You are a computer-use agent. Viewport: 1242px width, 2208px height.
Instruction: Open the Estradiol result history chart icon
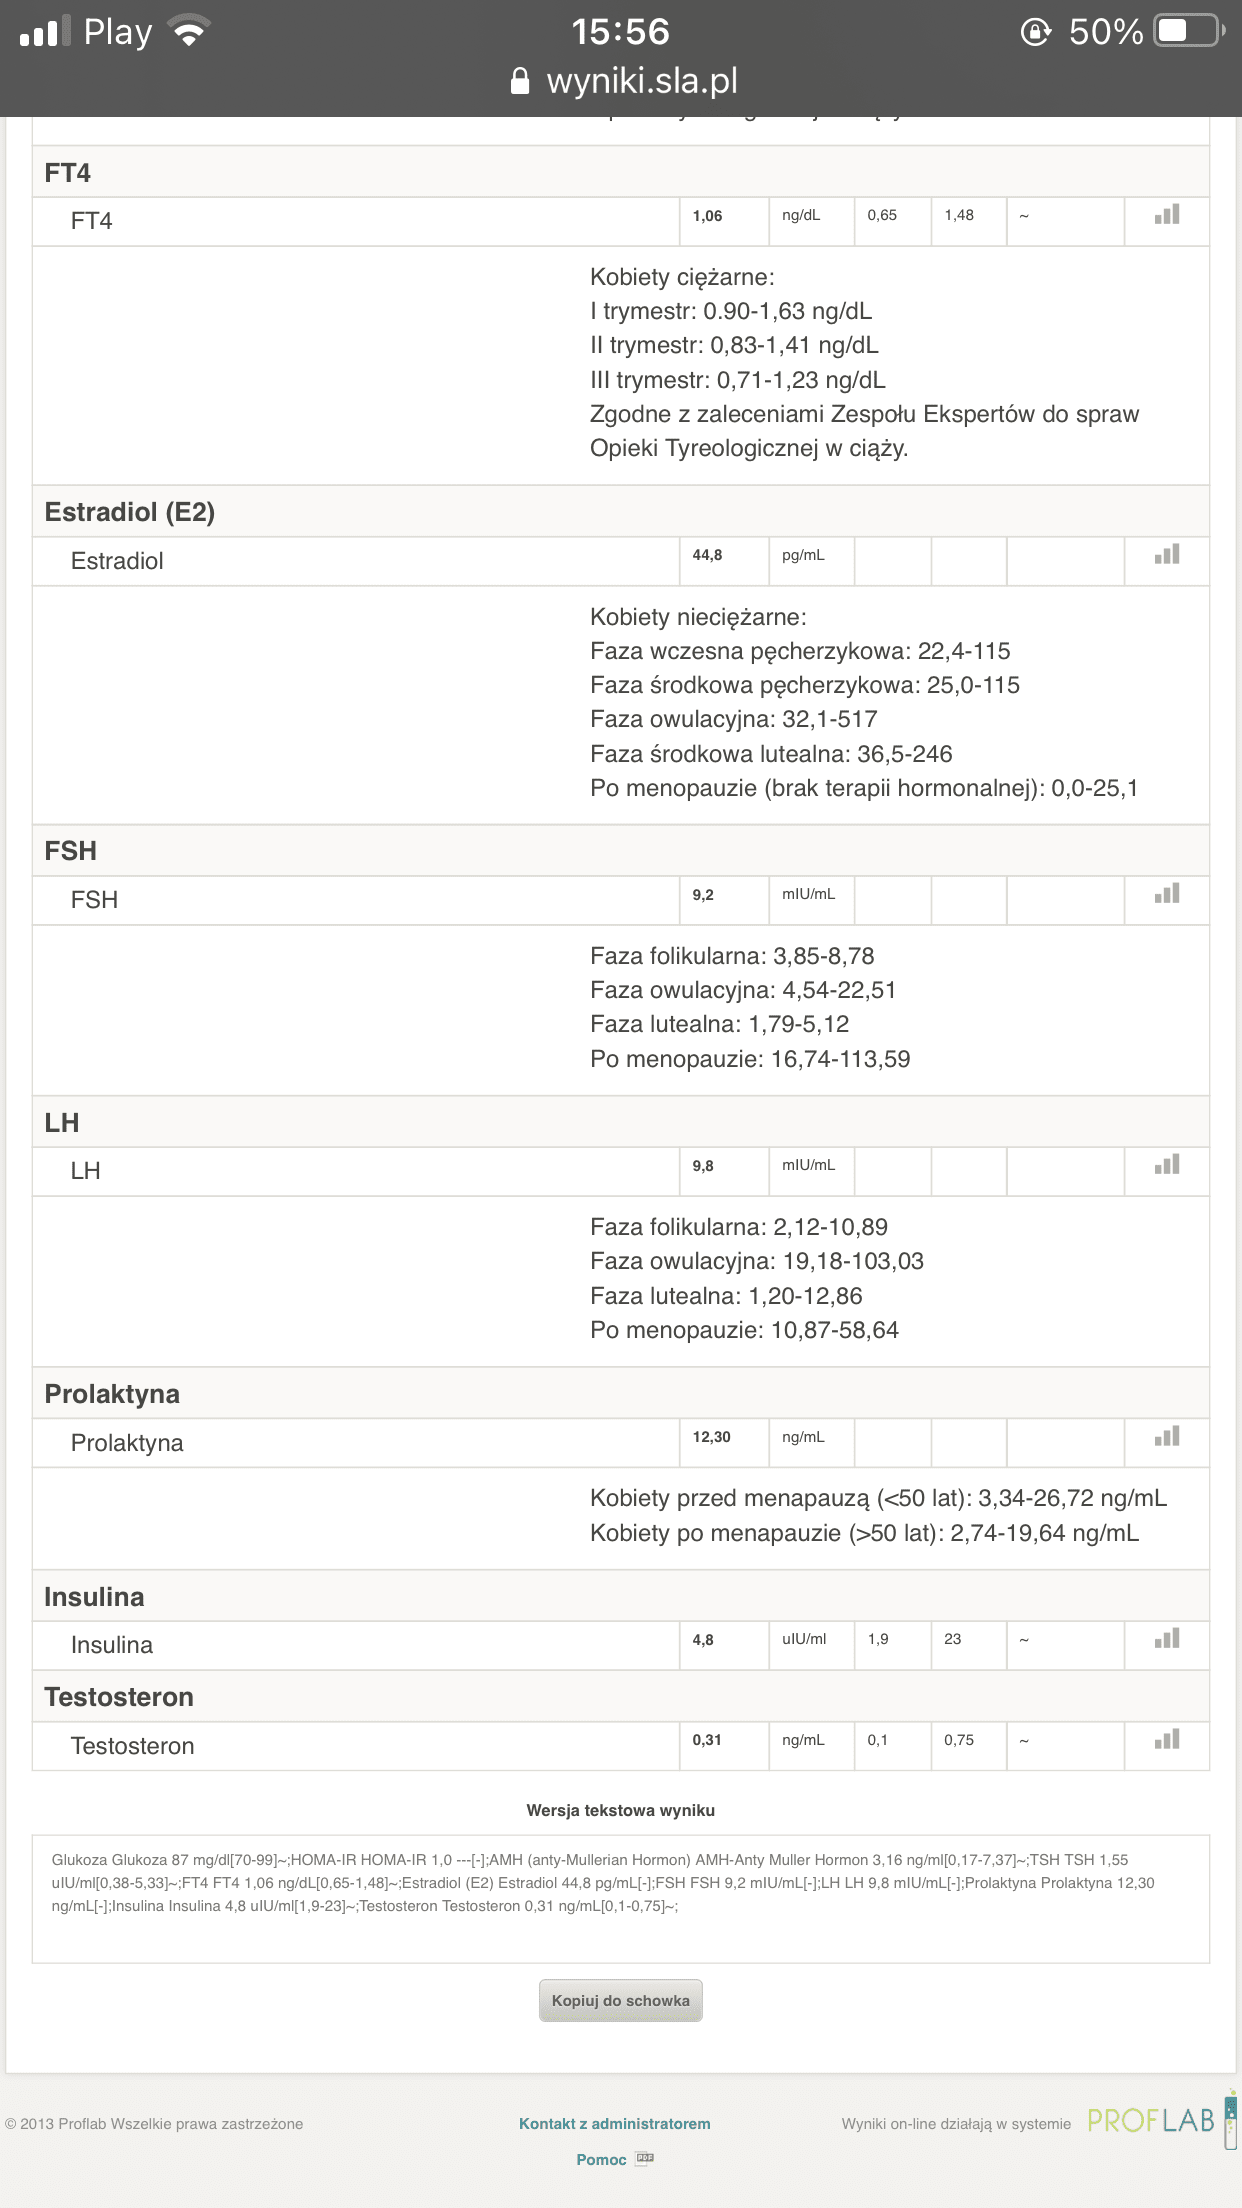tap(1167, 555)
